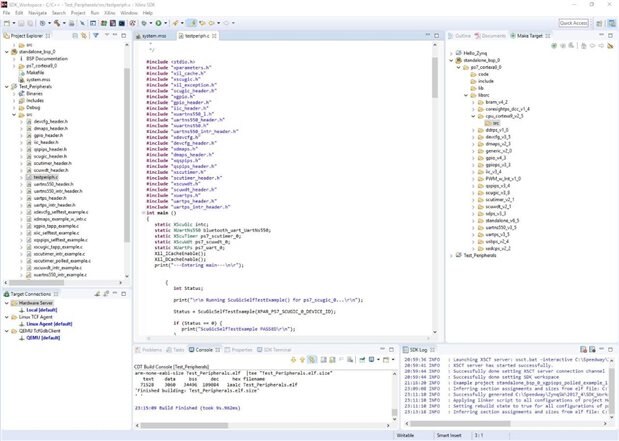The image size is (619, 441).
Task: Click the Save icon in main toolbar
Action: pyautogui.click(x=23, y=22)
